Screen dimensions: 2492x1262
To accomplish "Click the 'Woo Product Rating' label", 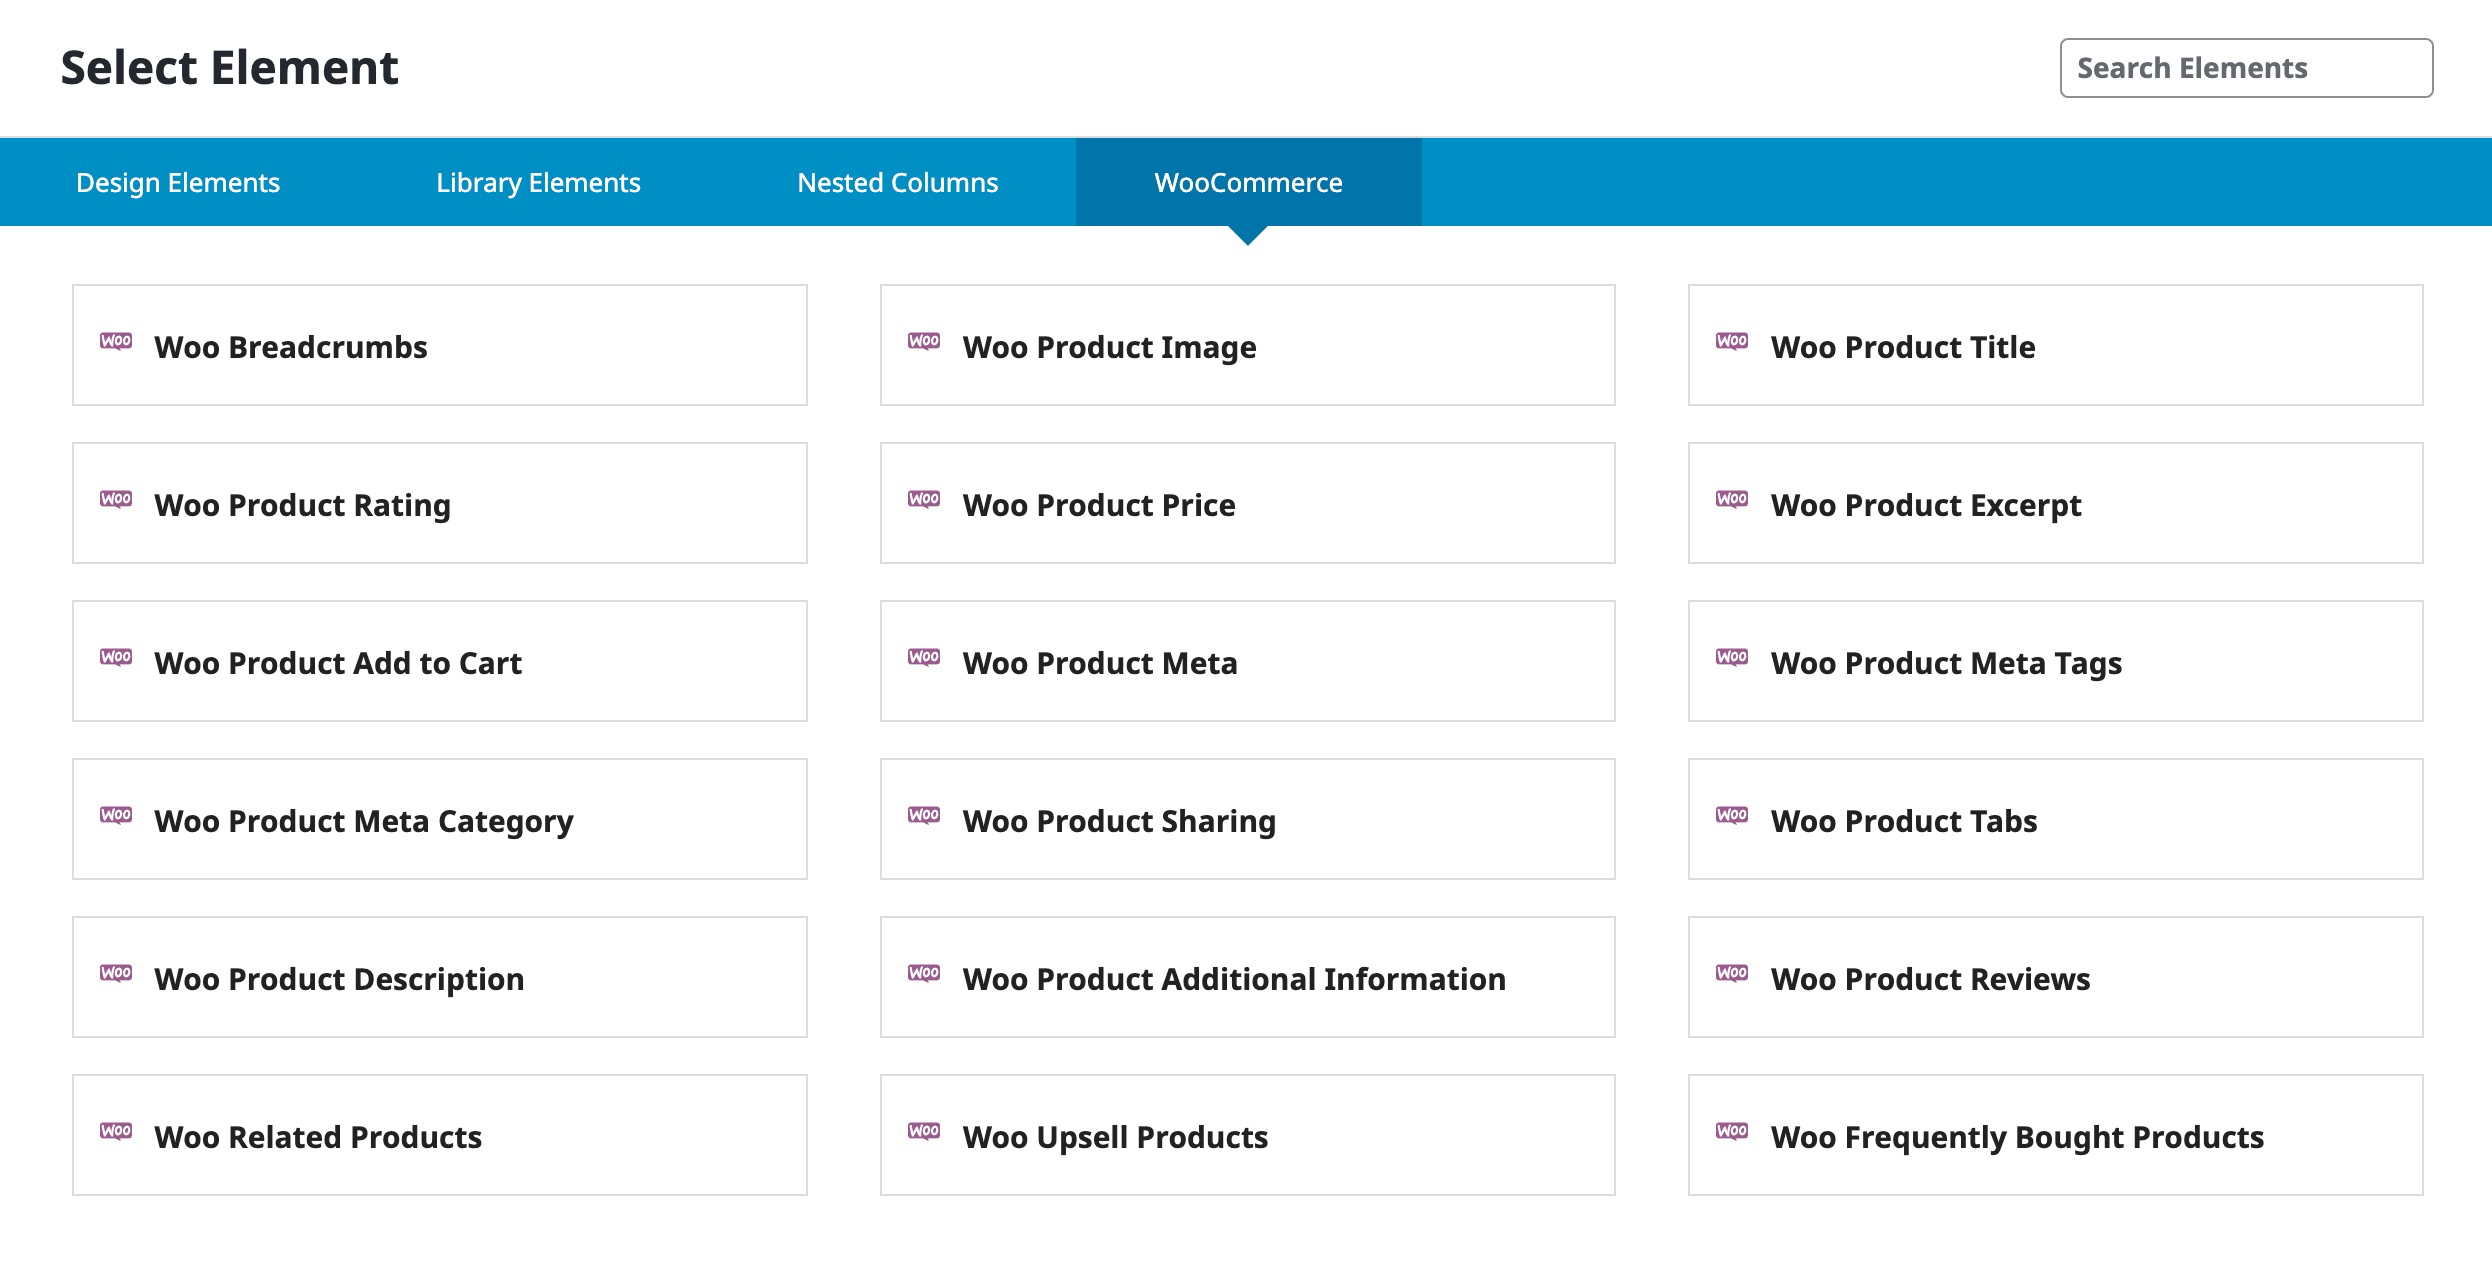I will pos(302,506).
